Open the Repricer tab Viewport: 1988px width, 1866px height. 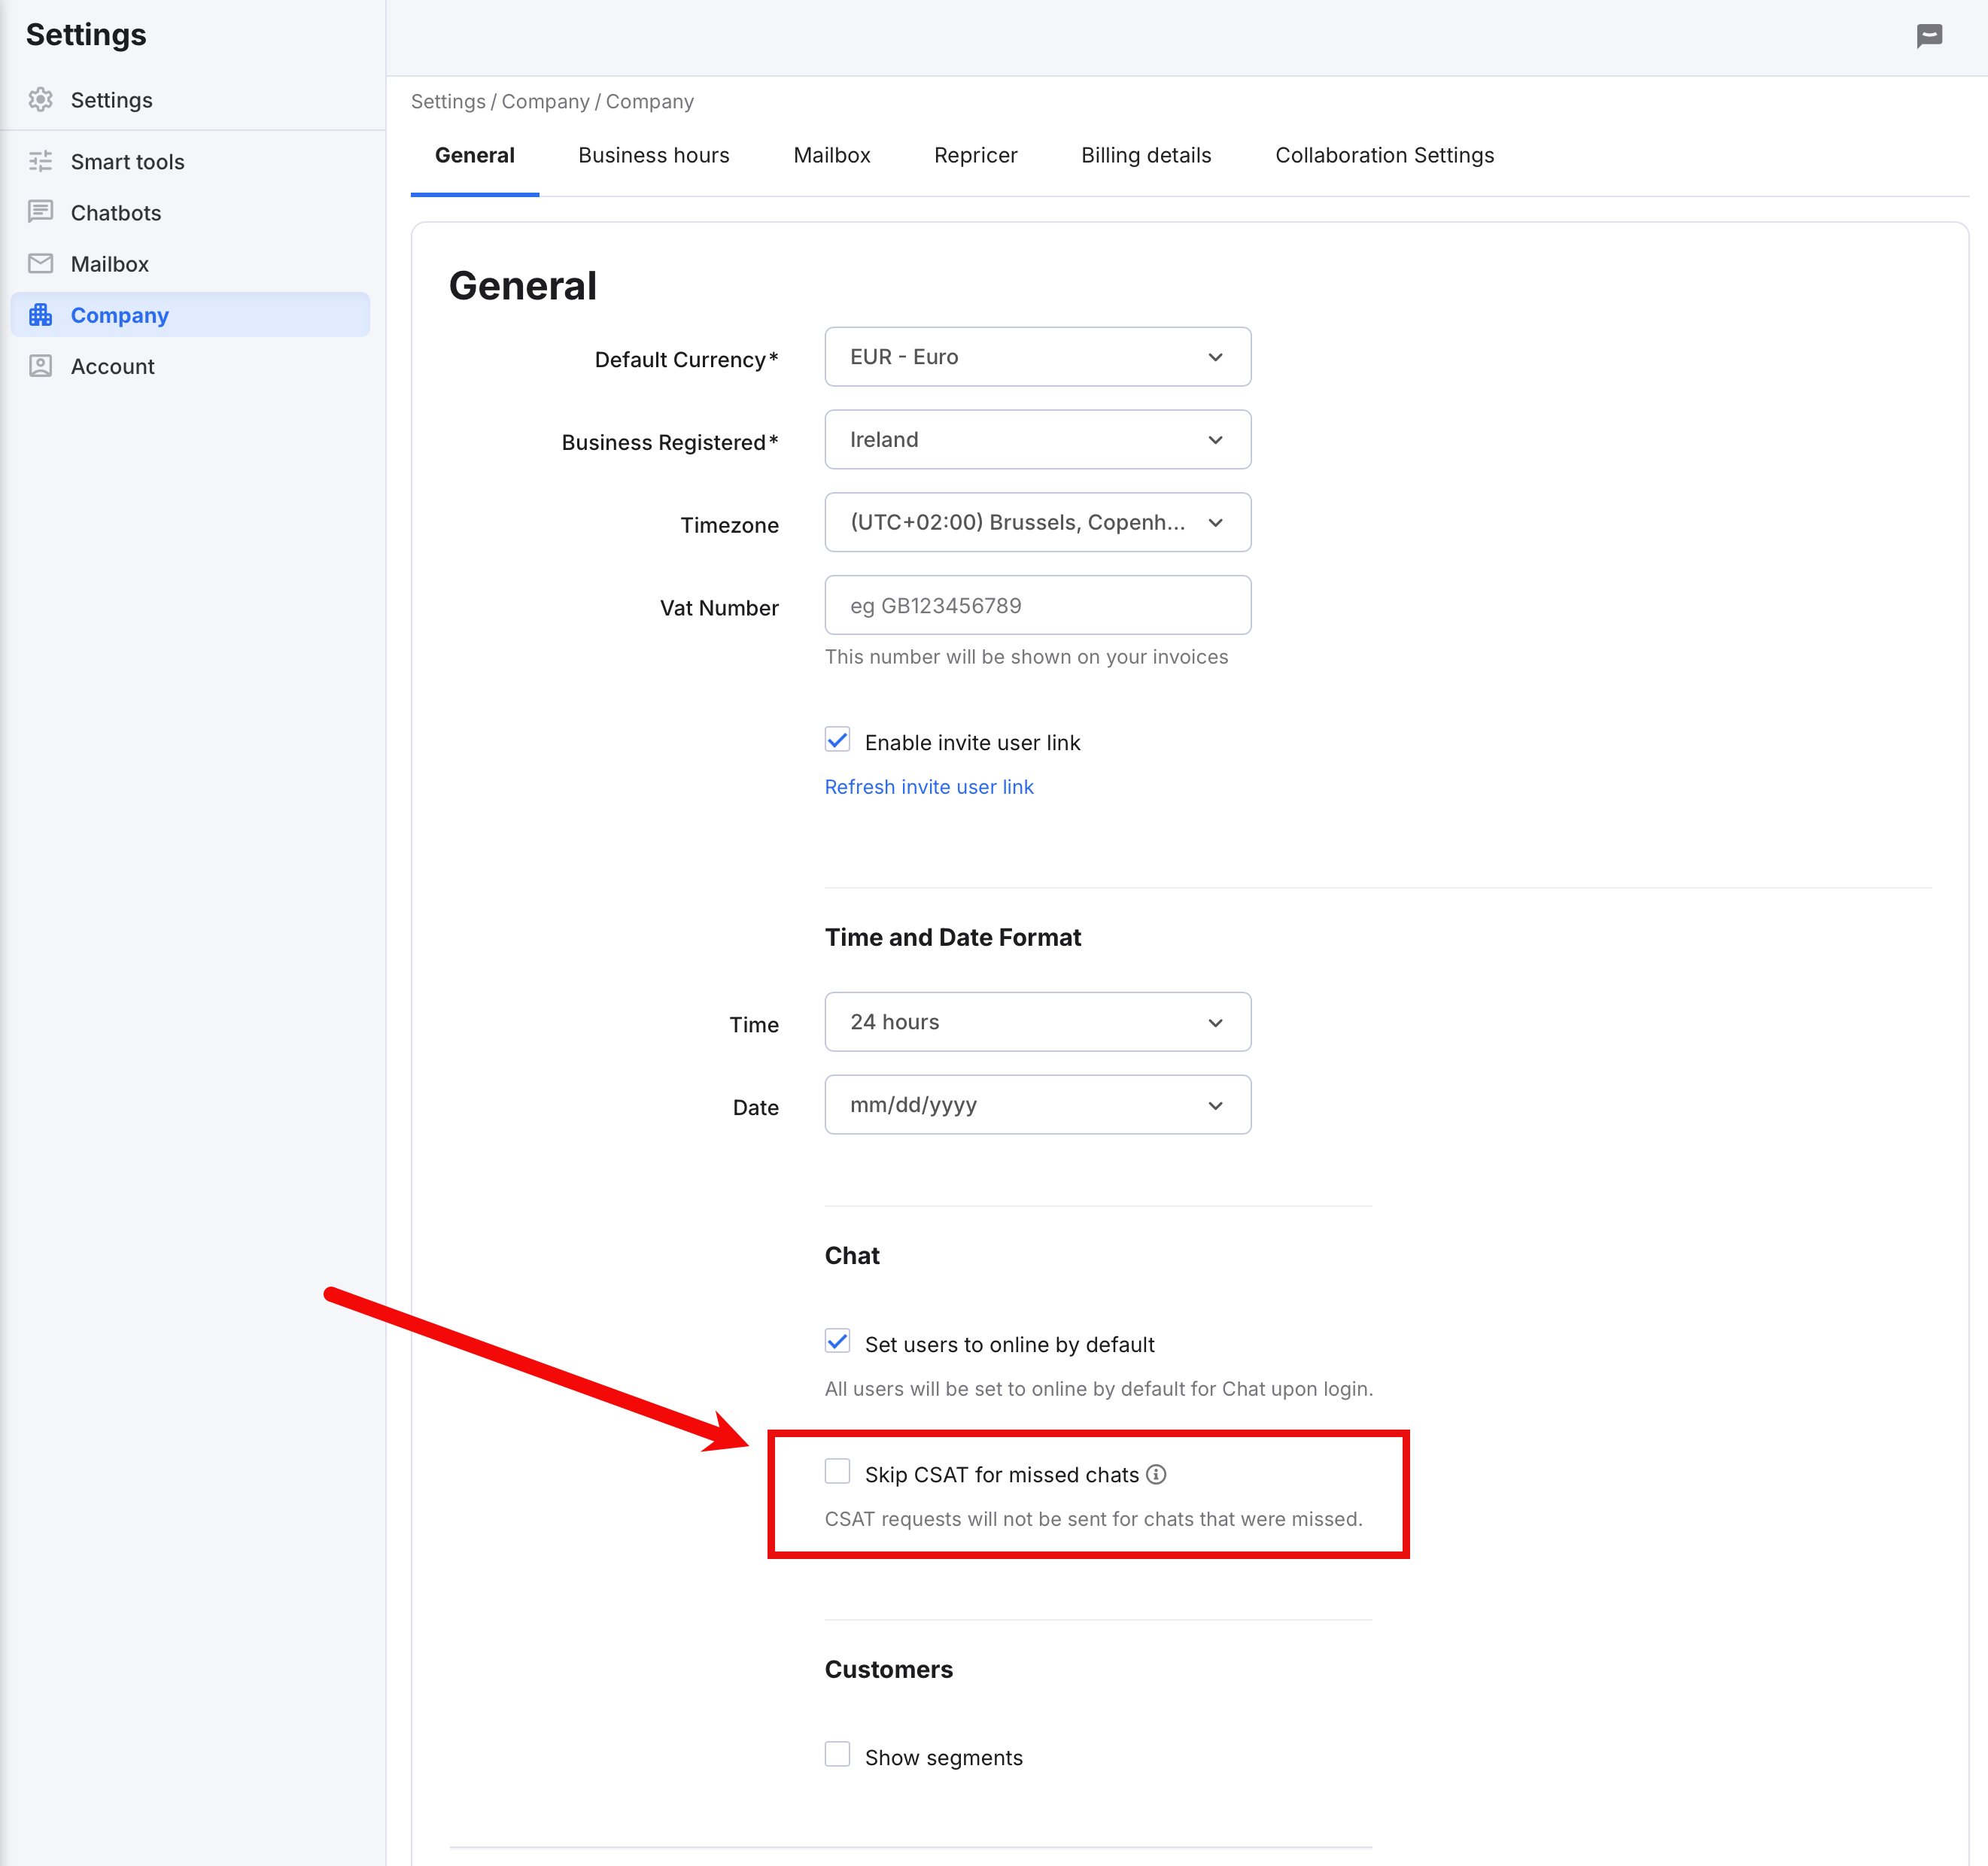[975, 155]
